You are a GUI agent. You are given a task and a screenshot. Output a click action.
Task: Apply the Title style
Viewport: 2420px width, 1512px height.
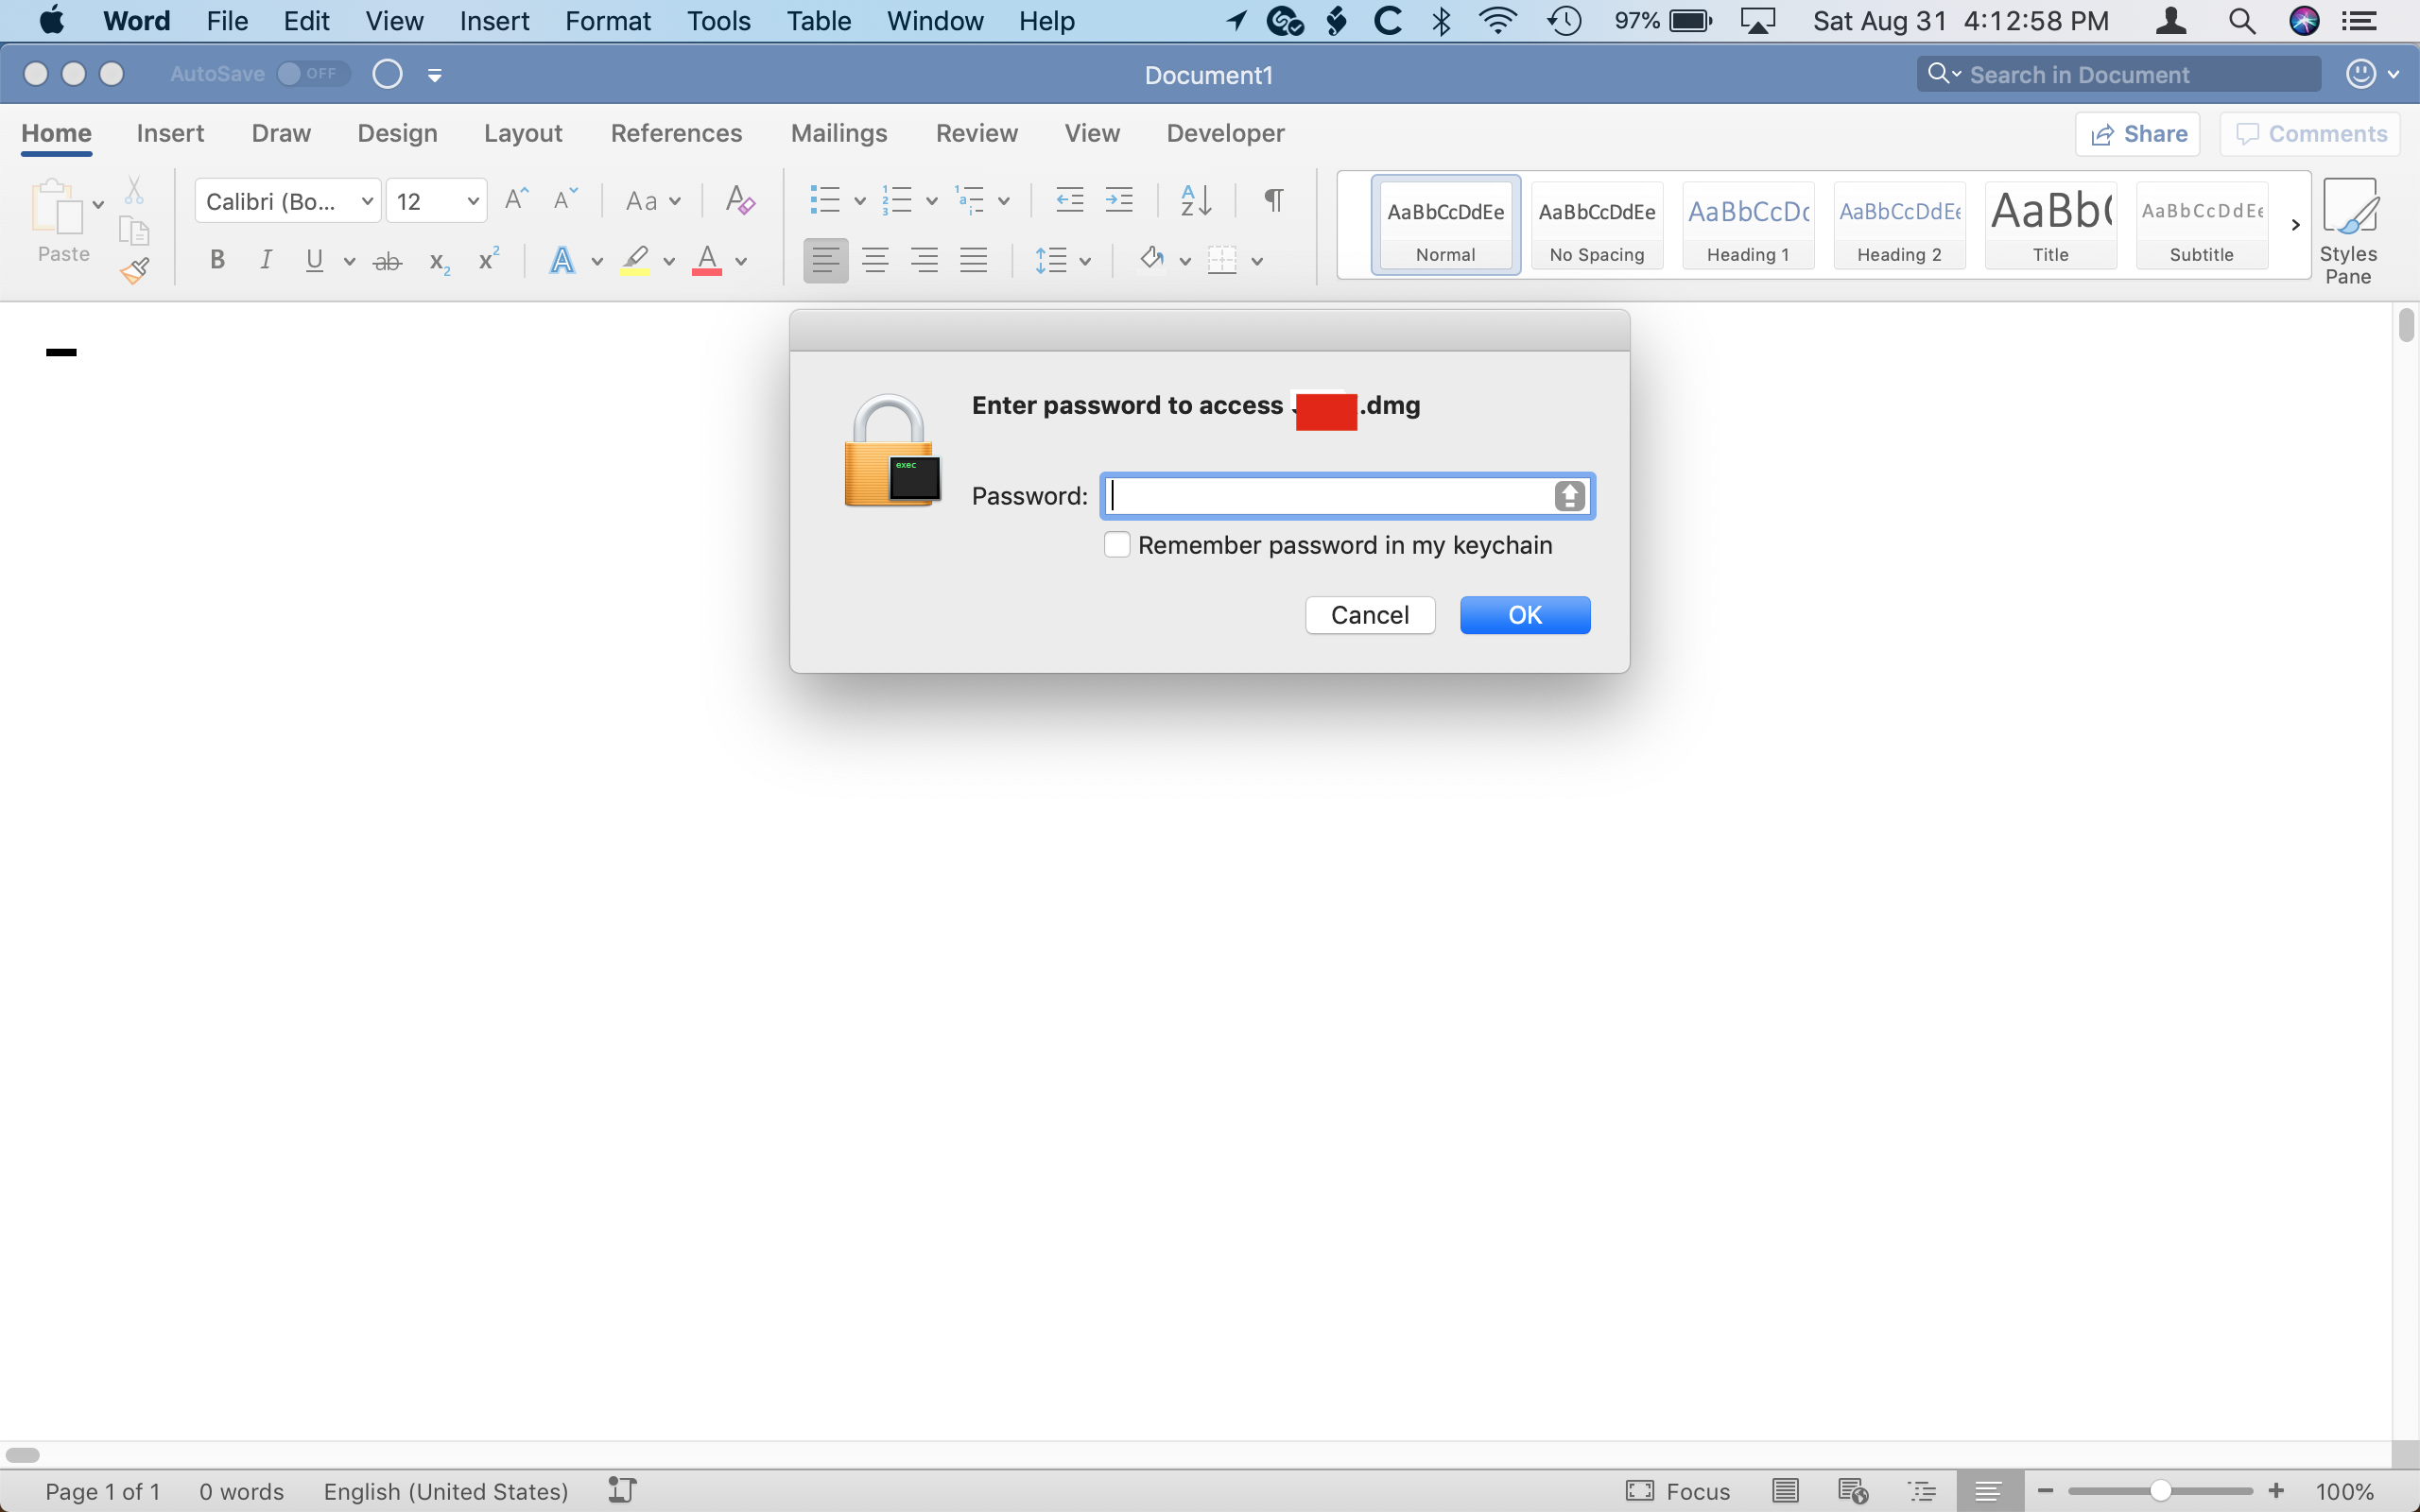[x=2050, y=226]
